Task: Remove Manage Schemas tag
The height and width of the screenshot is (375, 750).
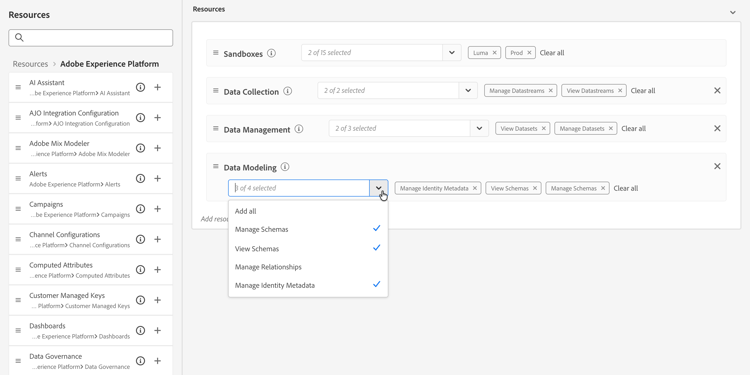Action: click(603, 188)
